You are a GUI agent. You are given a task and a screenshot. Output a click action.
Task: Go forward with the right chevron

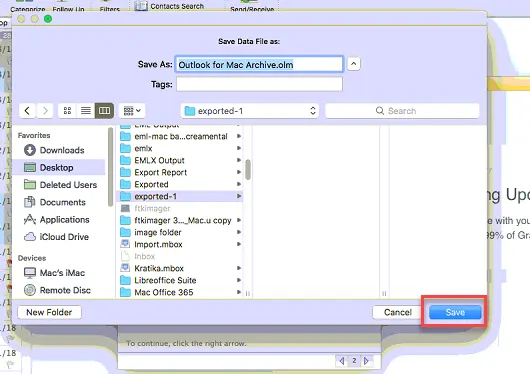pyautogui.click(x=45, y=111)
